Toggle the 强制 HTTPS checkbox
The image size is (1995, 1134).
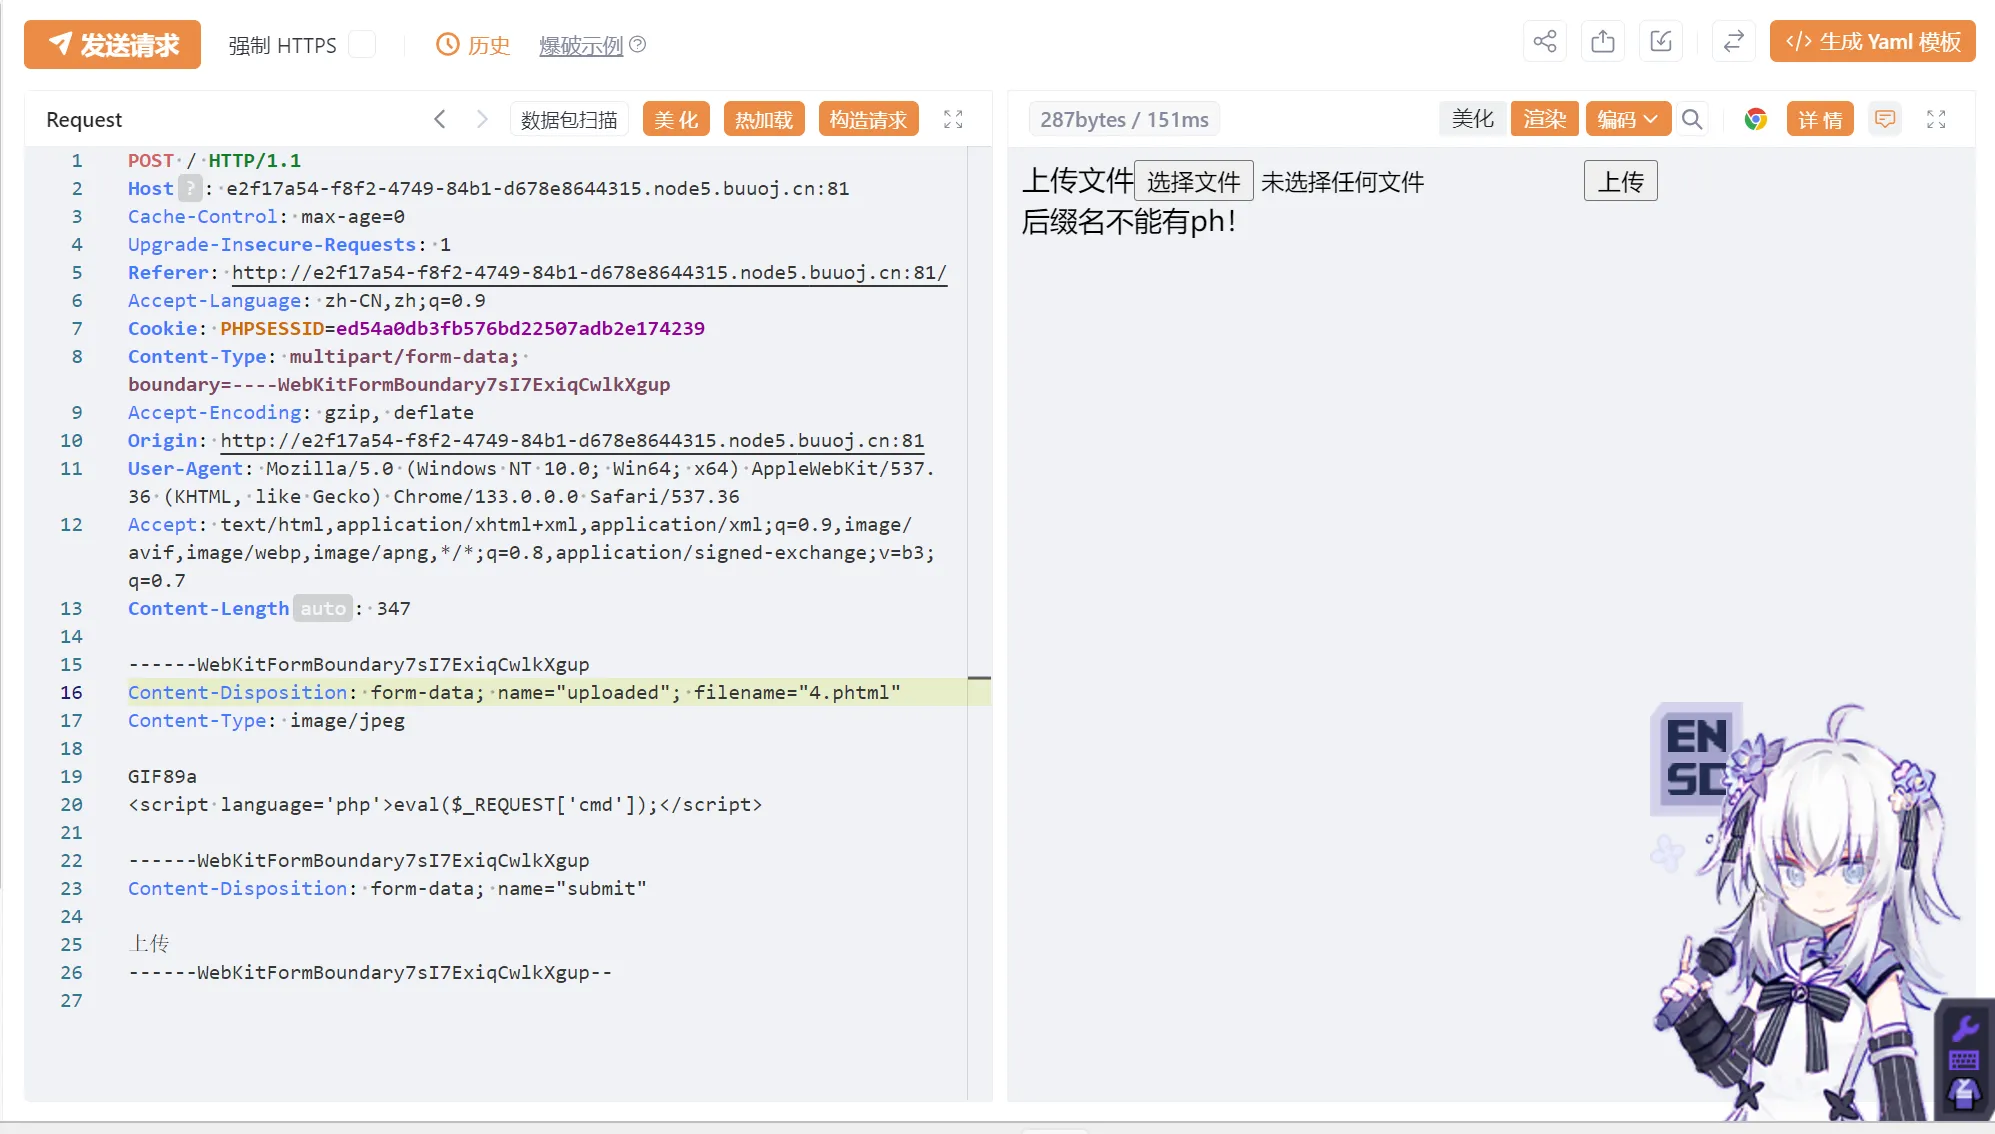click(x=362, y=45)
